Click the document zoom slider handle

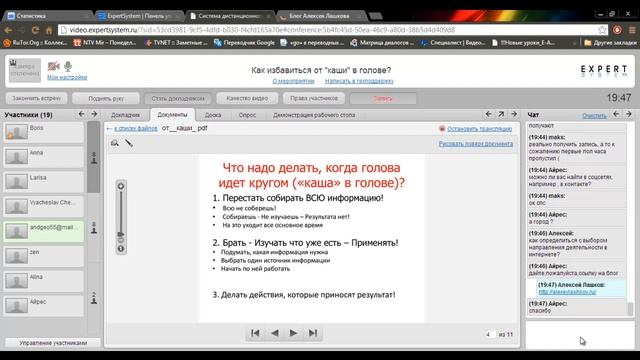[121, 234]
